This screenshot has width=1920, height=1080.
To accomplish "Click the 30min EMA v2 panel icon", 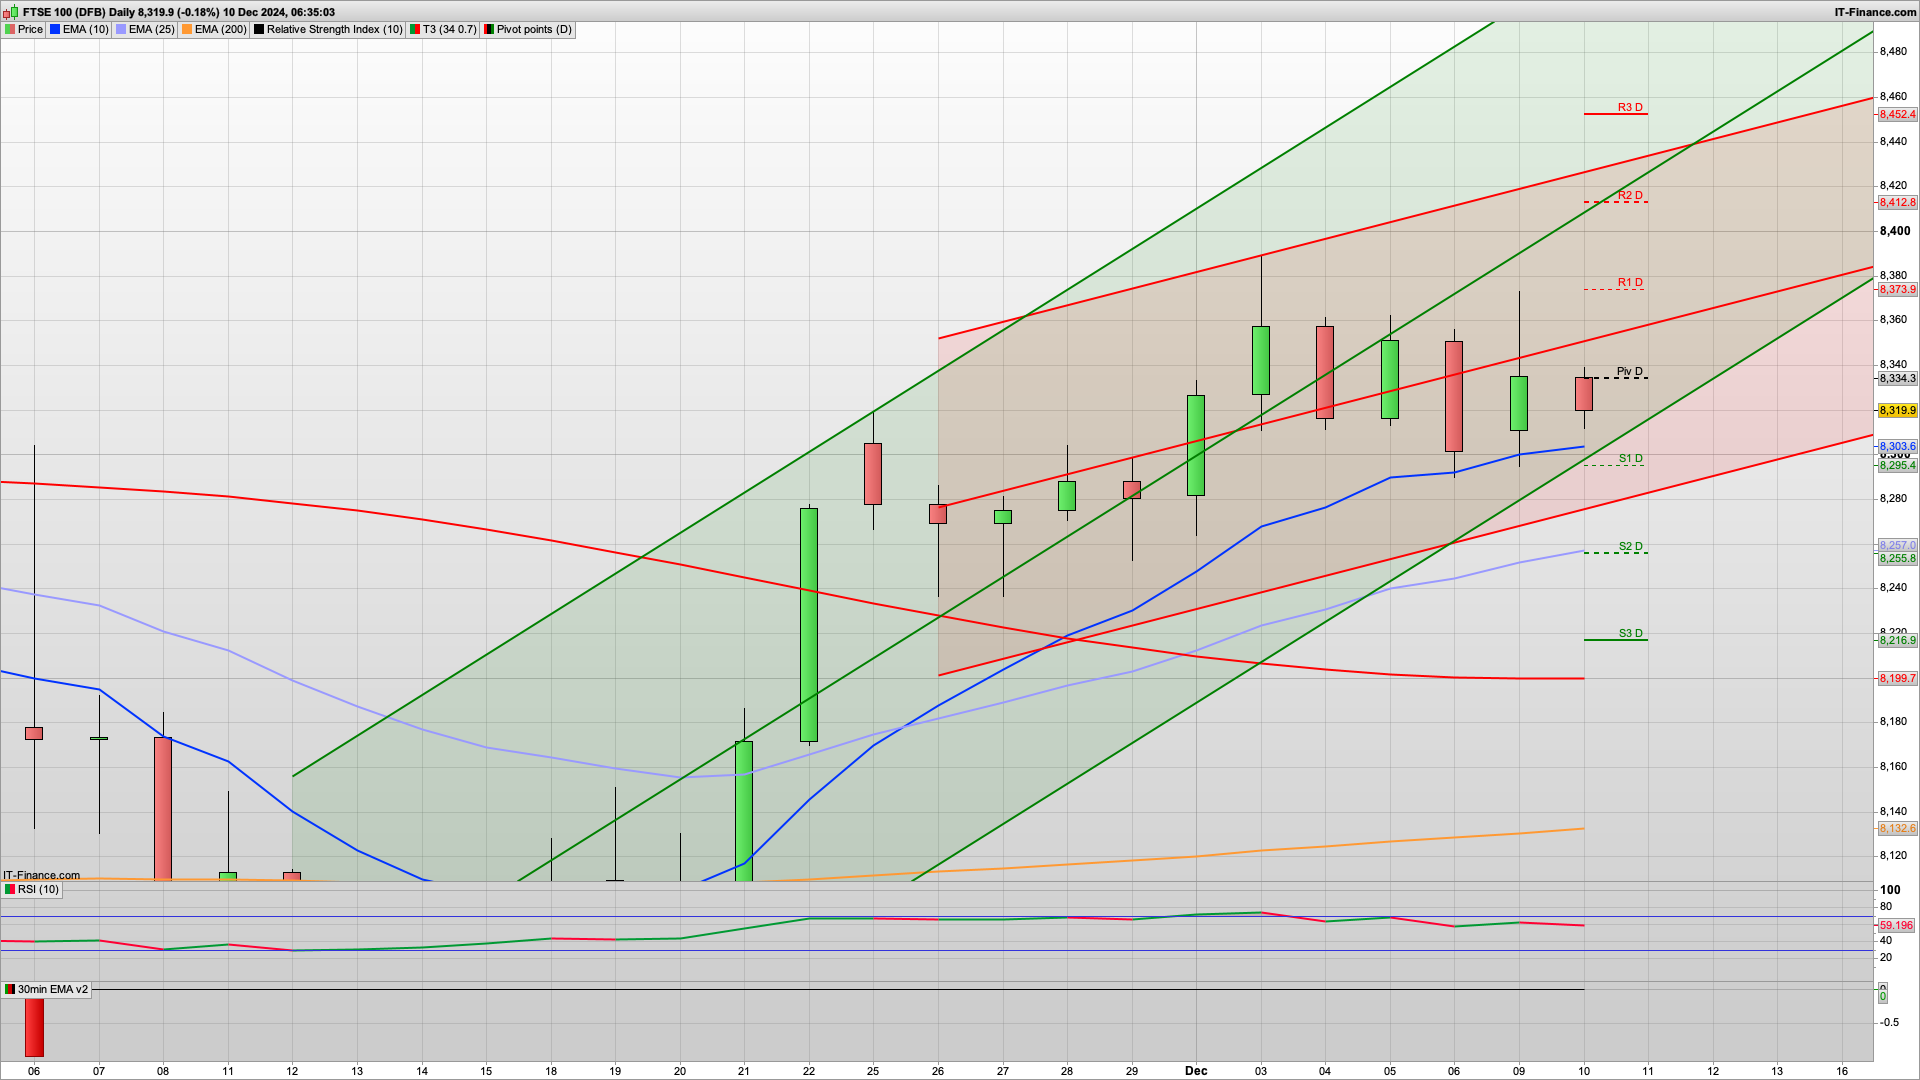I will [x=9, y=989].
